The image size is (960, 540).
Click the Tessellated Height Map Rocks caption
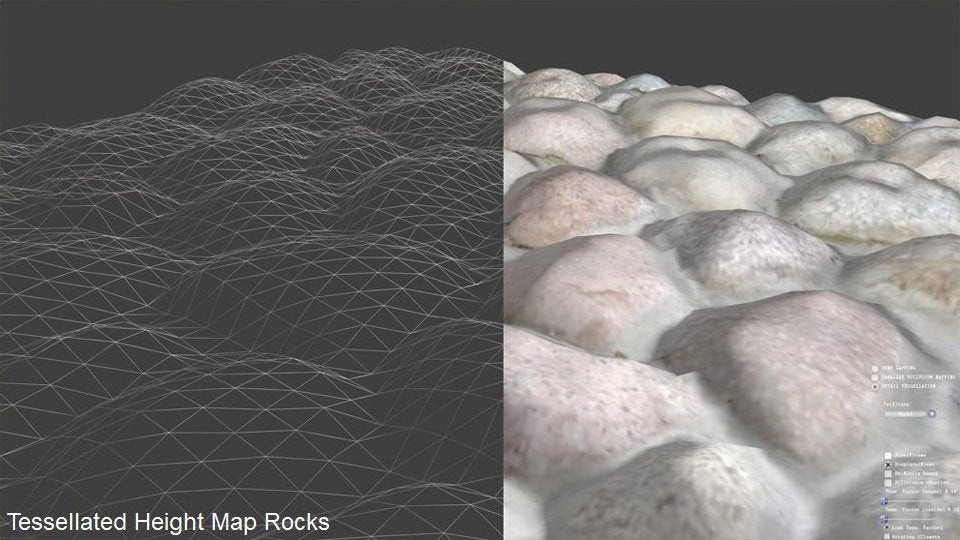(168, 522)
